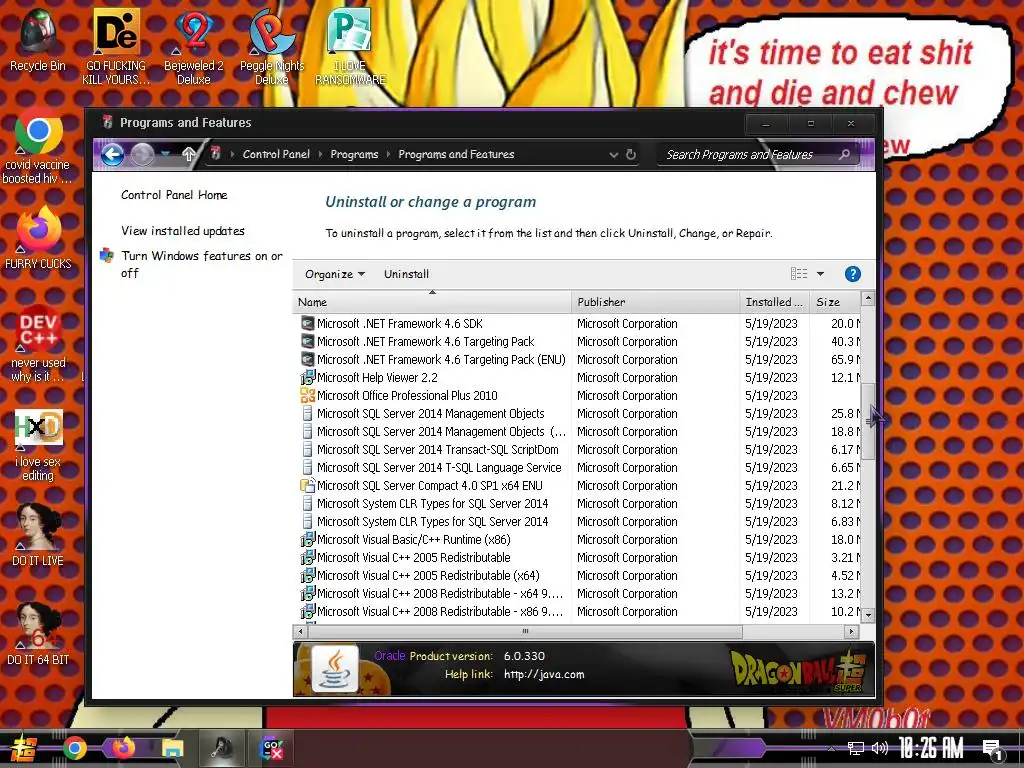Click the Up one level arrow
The width and height of the screenshot is (1024, 768).
point(189,154)
